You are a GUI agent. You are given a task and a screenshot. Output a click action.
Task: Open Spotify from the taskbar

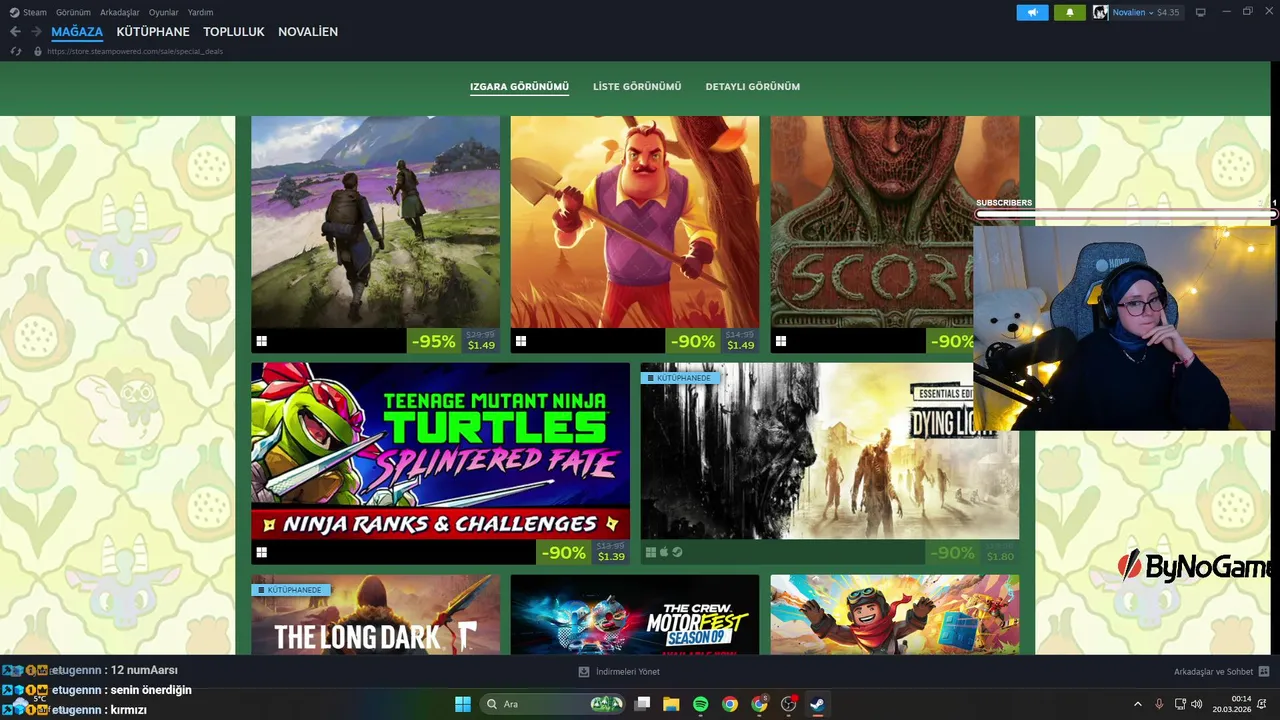700,704
